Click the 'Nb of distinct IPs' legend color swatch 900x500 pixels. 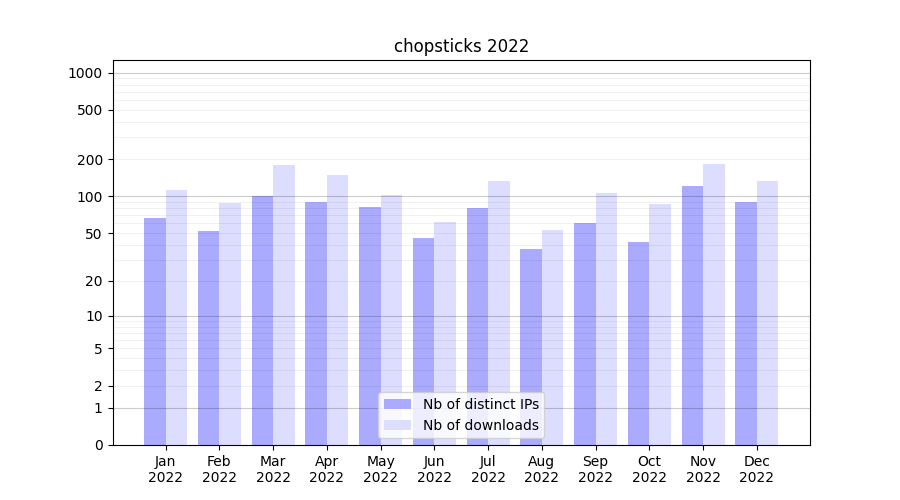point(397,404)
